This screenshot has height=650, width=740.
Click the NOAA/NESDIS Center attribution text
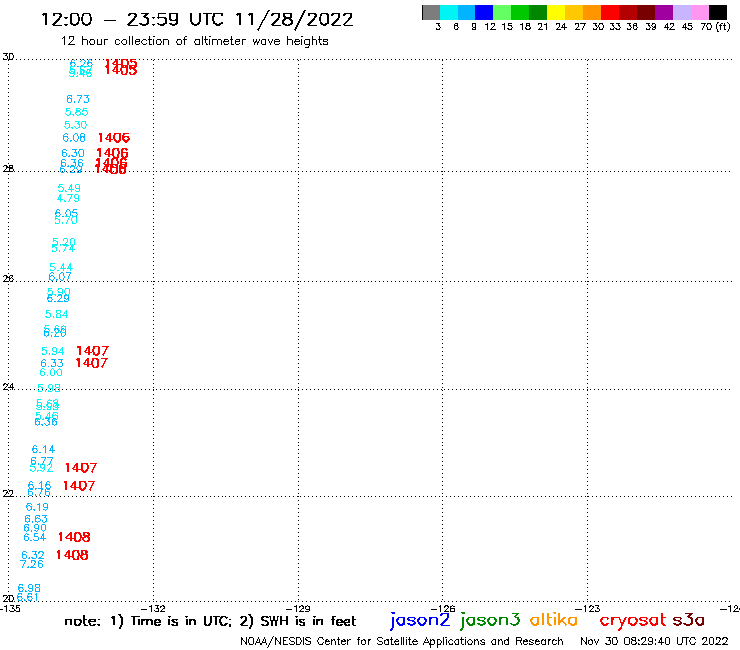tap(402, 642)
